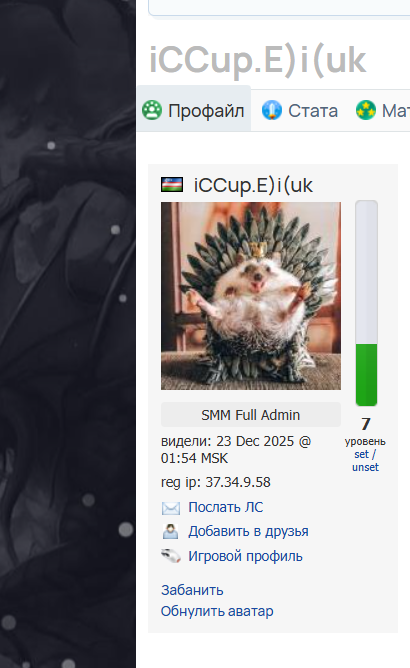Screen dimensions: 410x668
Task: Click the Забанить link
Action: (192, 590)
